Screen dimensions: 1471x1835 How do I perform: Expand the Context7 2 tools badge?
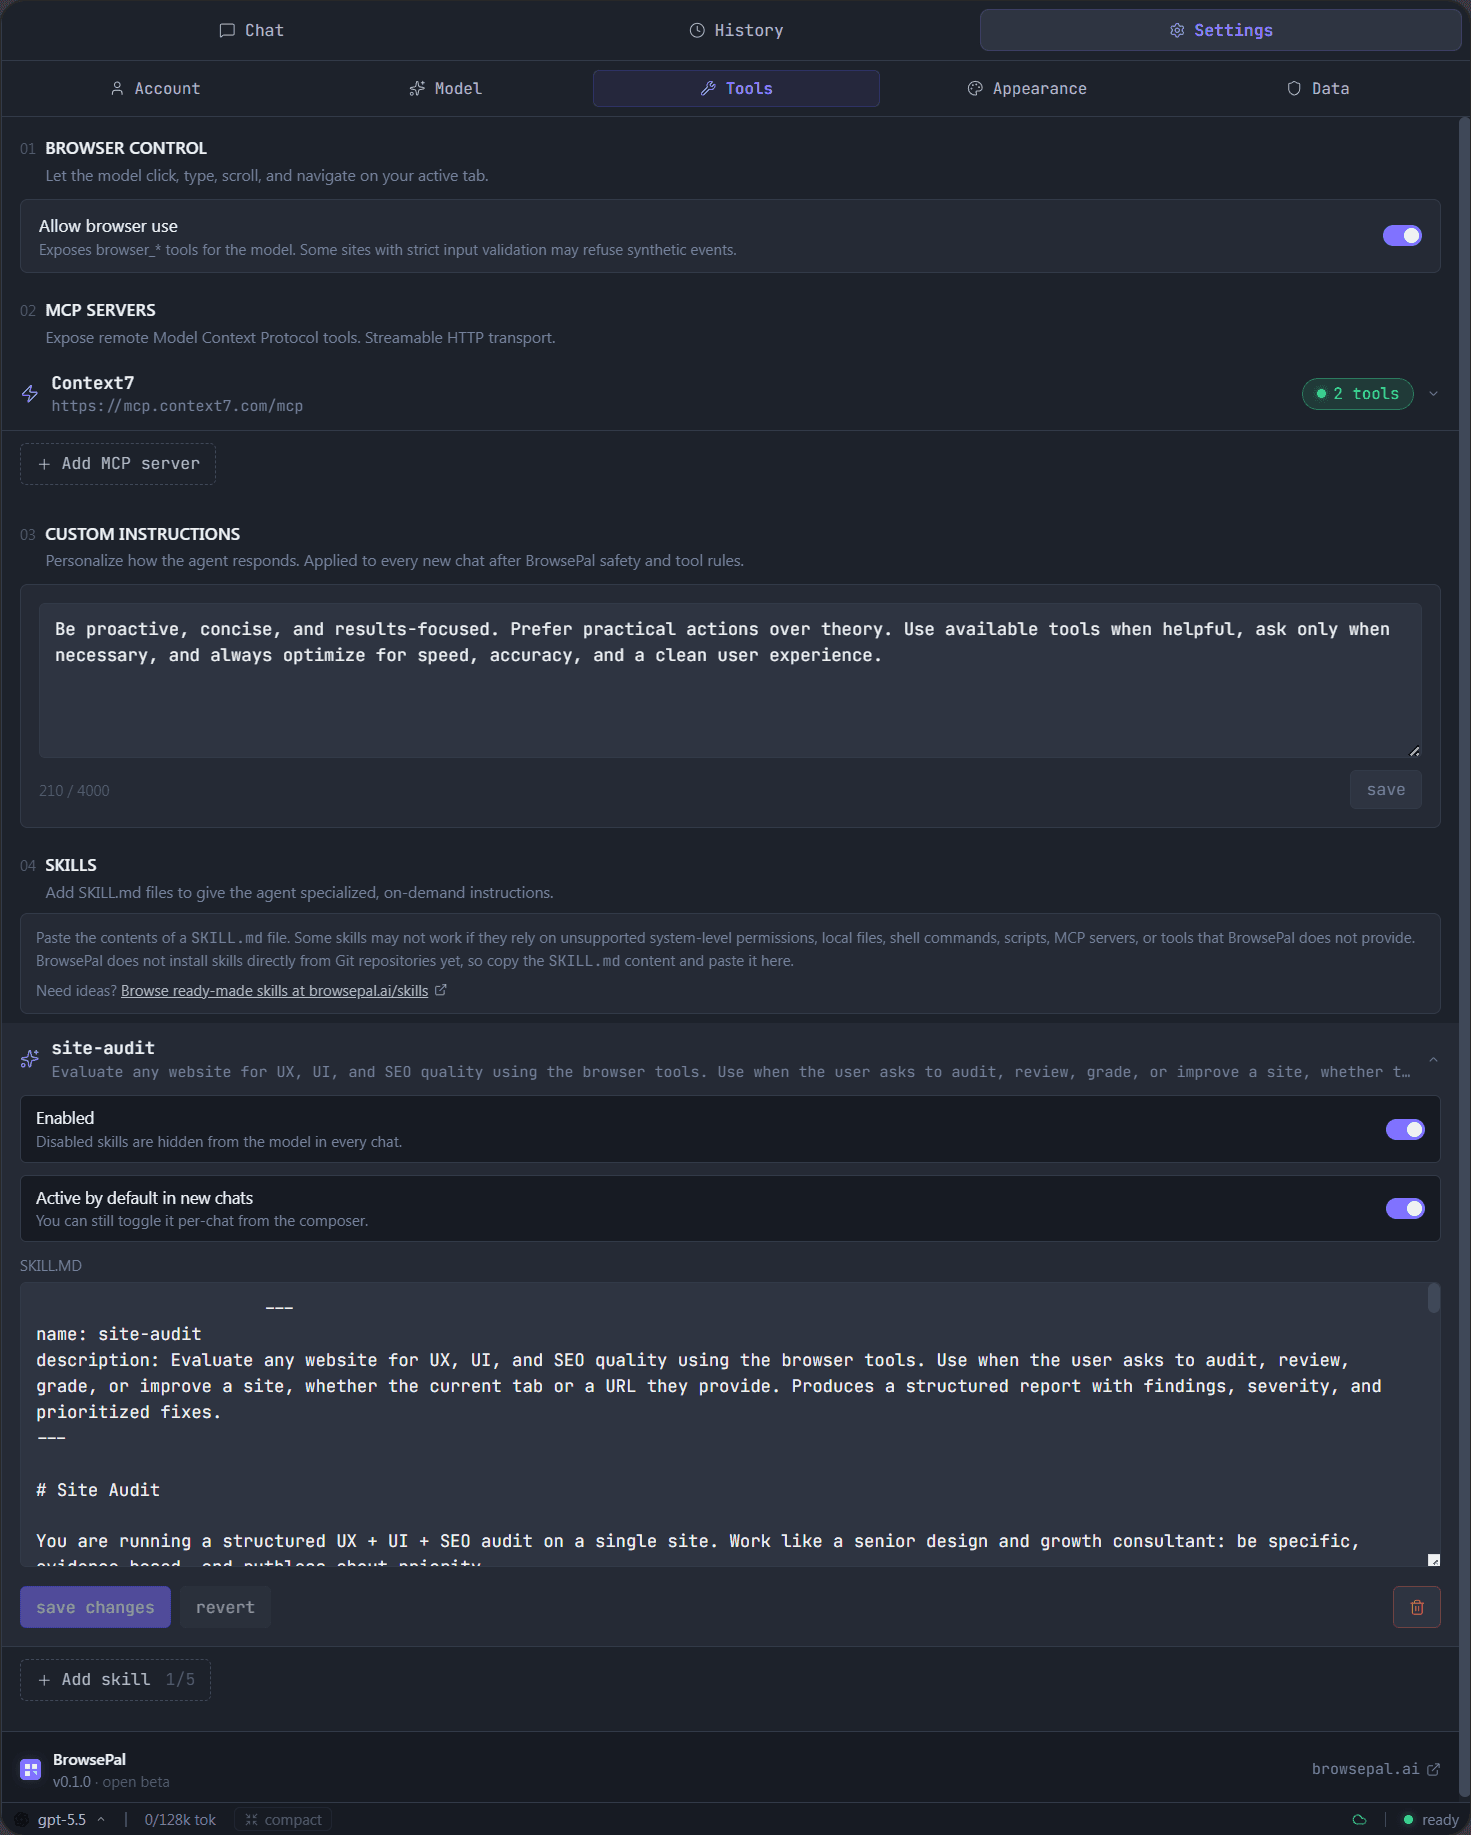pos(1357,393)
